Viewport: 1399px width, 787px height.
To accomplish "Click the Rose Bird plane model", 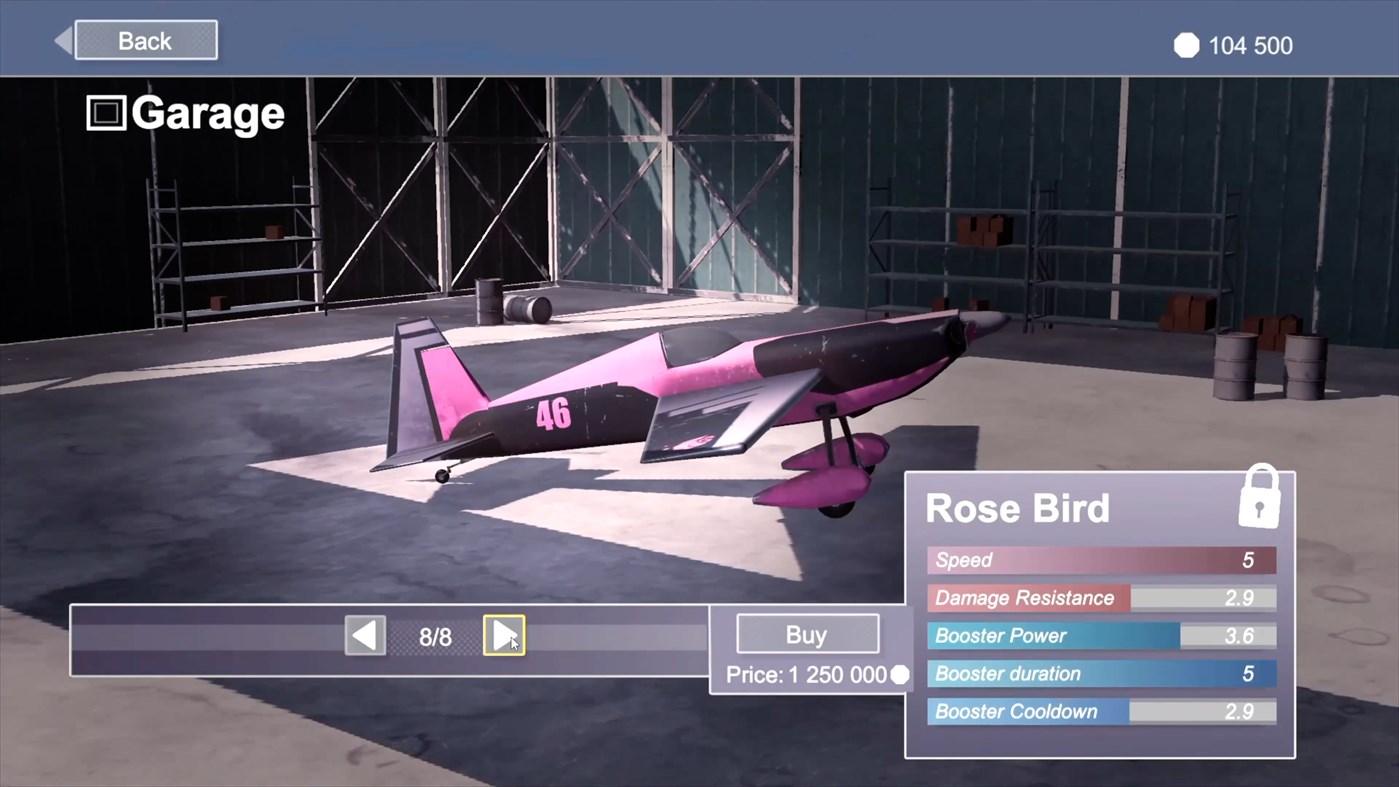I will pyautogui.click(x=650, y=400).
